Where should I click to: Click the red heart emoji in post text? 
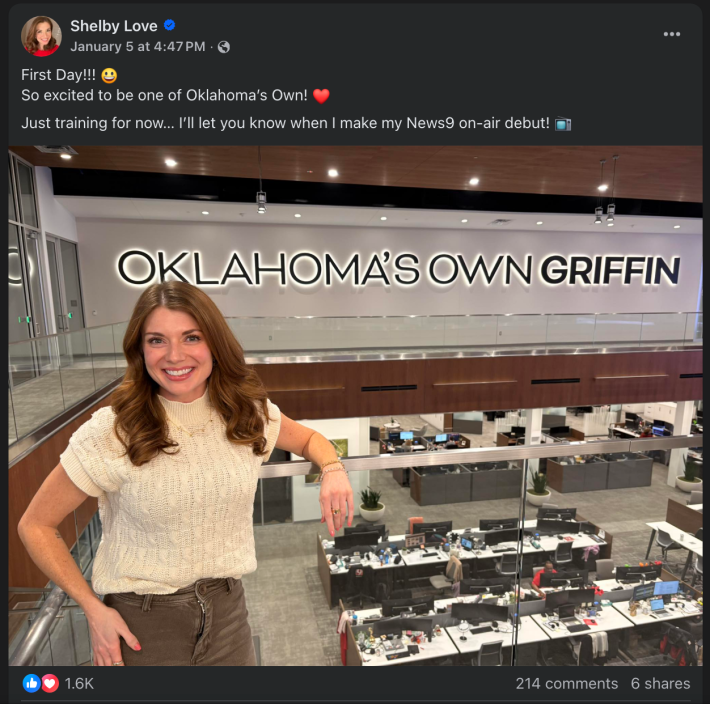321,96
